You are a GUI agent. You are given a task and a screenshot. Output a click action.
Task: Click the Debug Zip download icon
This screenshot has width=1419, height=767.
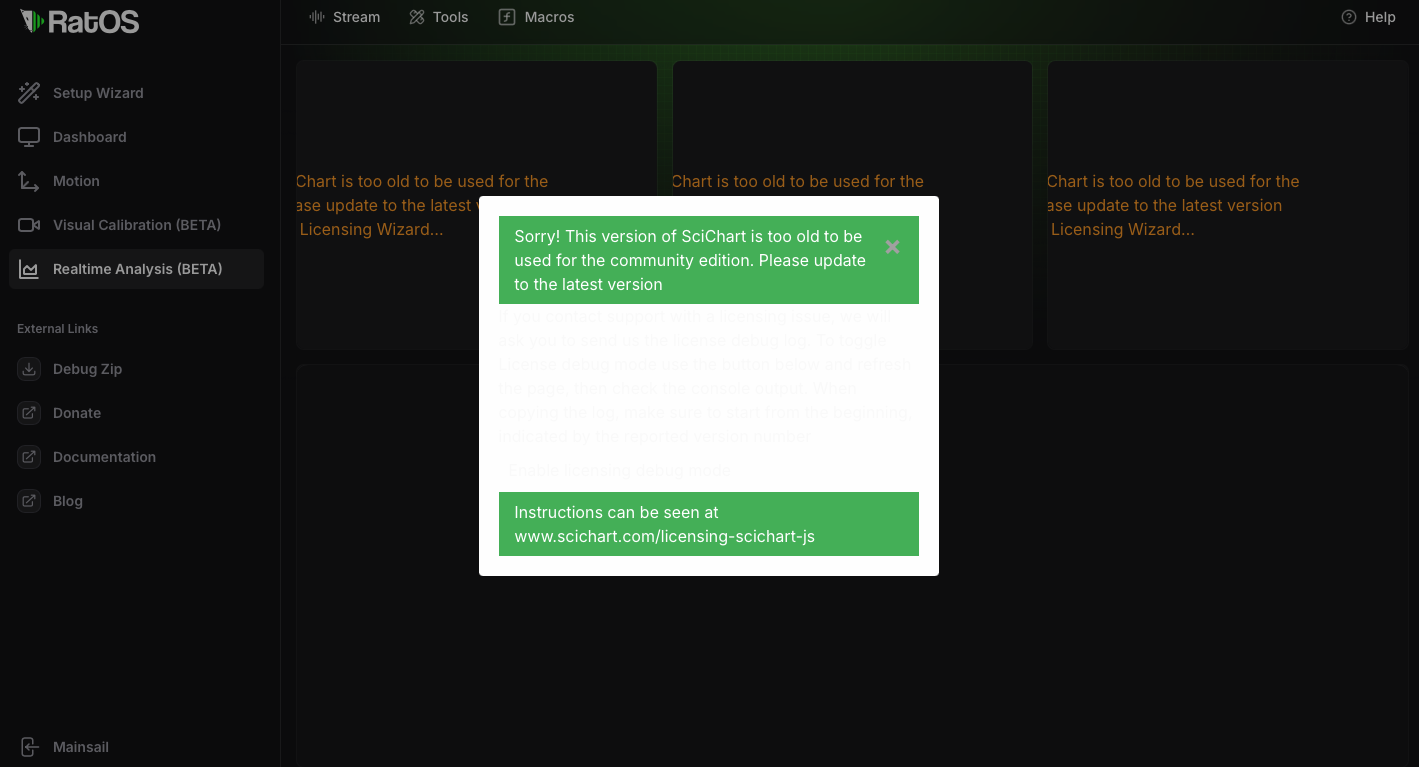[29, 369]
